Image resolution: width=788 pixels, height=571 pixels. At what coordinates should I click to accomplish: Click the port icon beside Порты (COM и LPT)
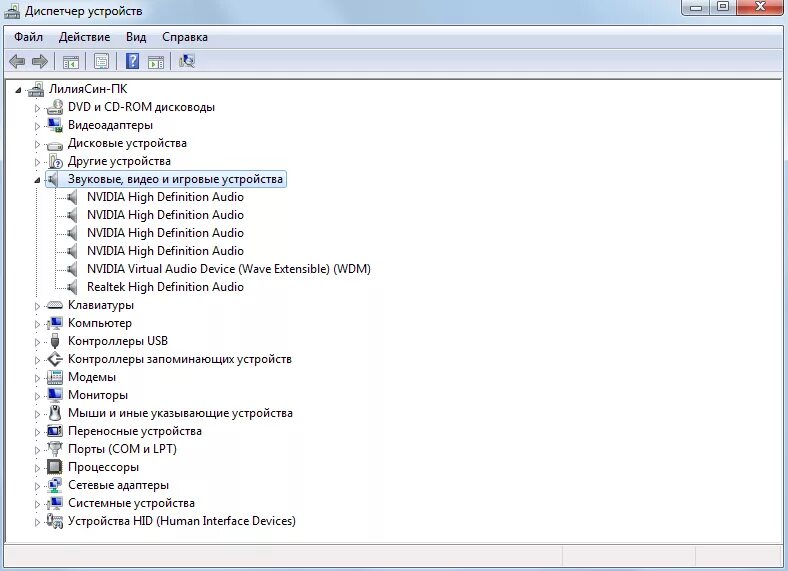tap(55, 449)
